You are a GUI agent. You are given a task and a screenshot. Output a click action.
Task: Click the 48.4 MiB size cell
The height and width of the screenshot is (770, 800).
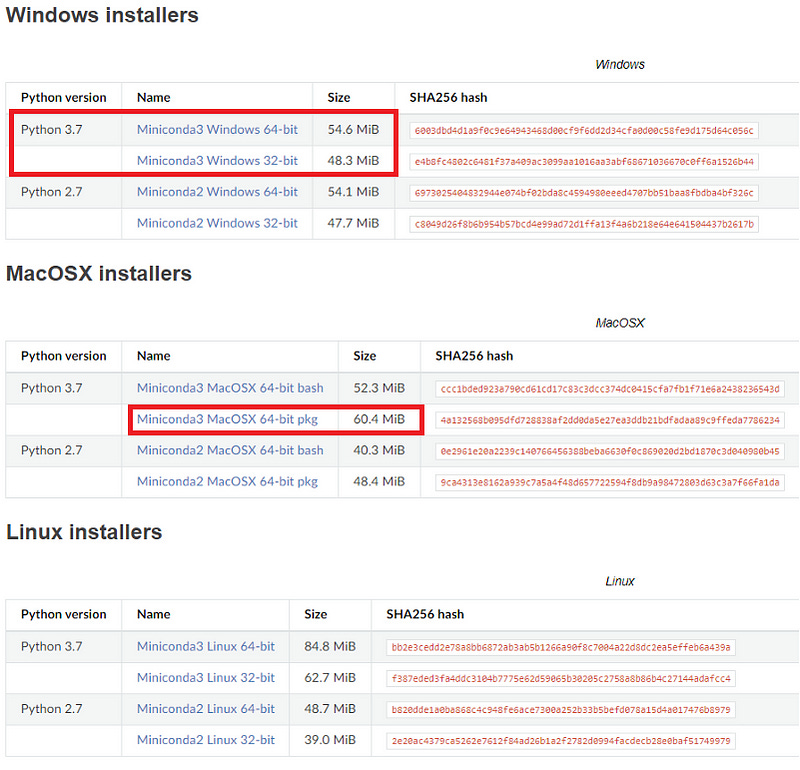(x=379, y=482)
